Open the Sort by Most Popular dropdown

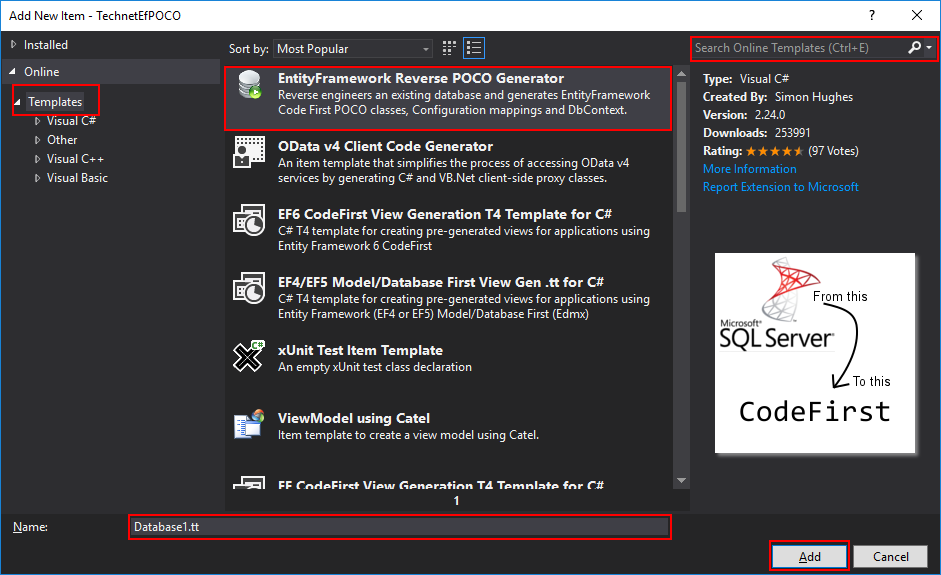353,49
